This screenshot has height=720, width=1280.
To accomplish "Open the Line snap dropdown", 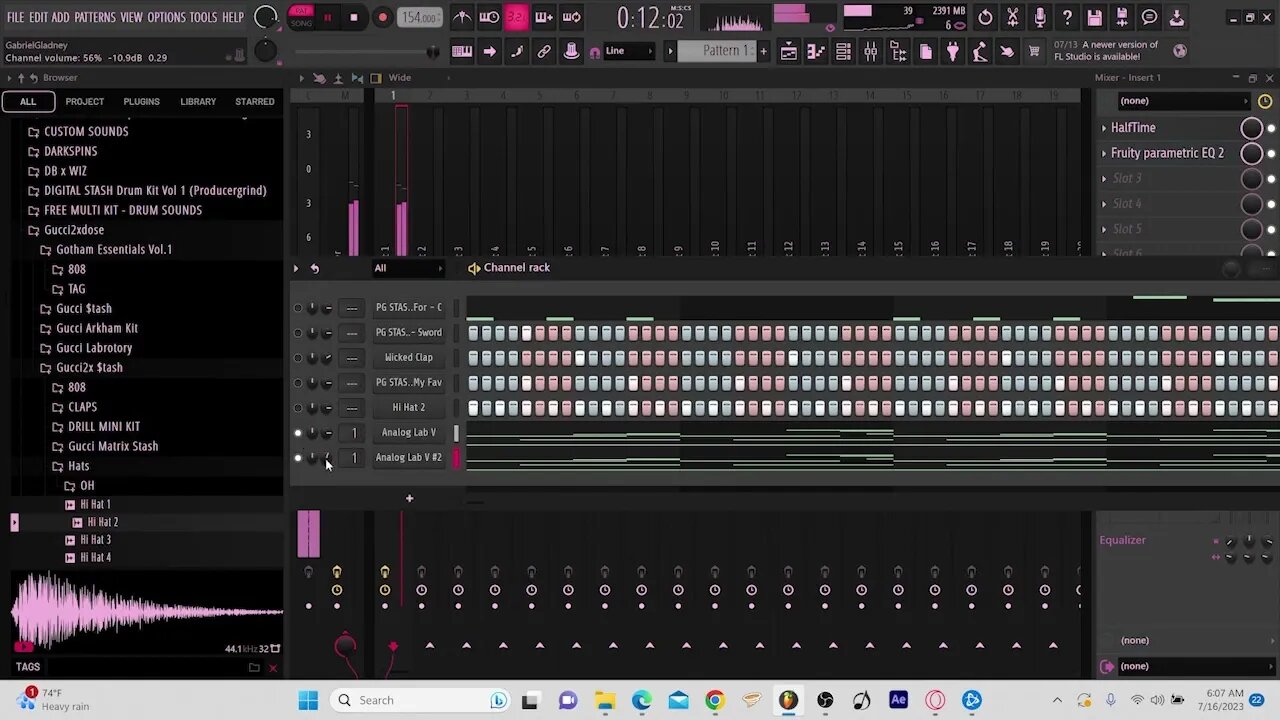I will click(x=627, y=51).
